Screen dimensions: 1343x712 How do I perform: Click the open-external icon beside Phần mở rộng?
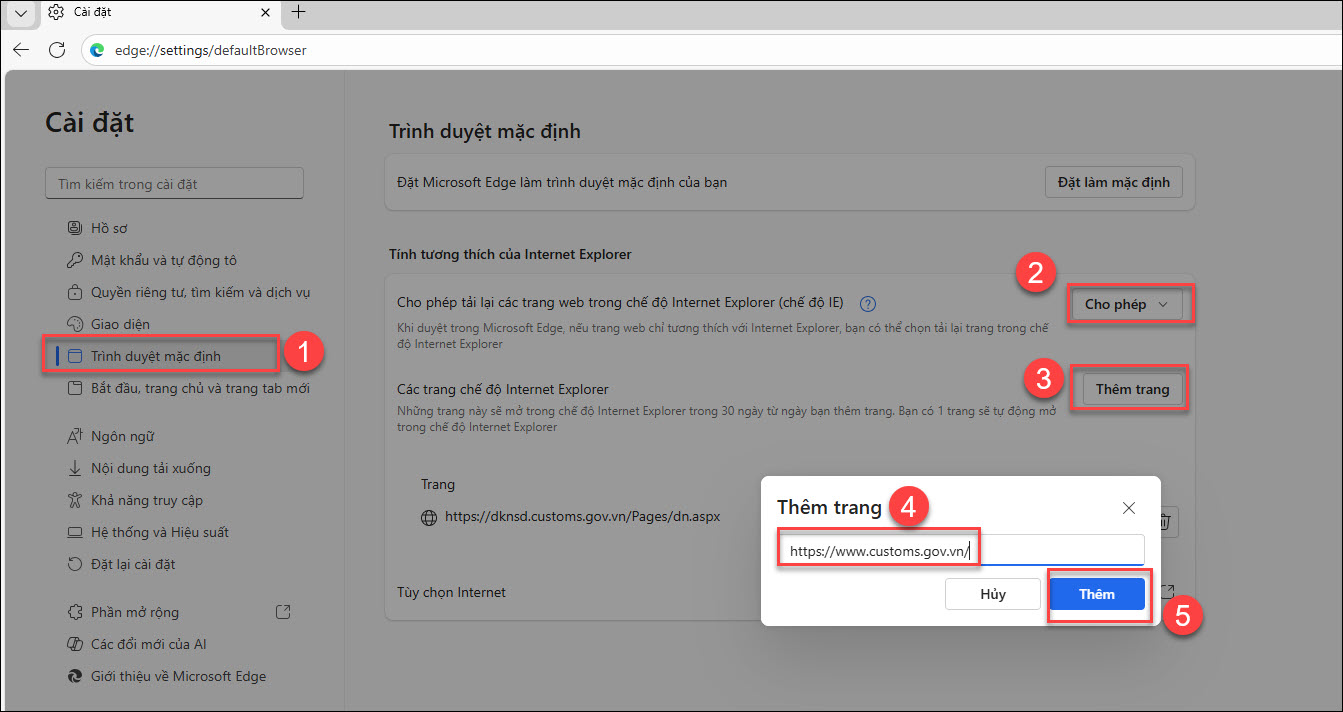pyautogui.click(x=283, y=611)
